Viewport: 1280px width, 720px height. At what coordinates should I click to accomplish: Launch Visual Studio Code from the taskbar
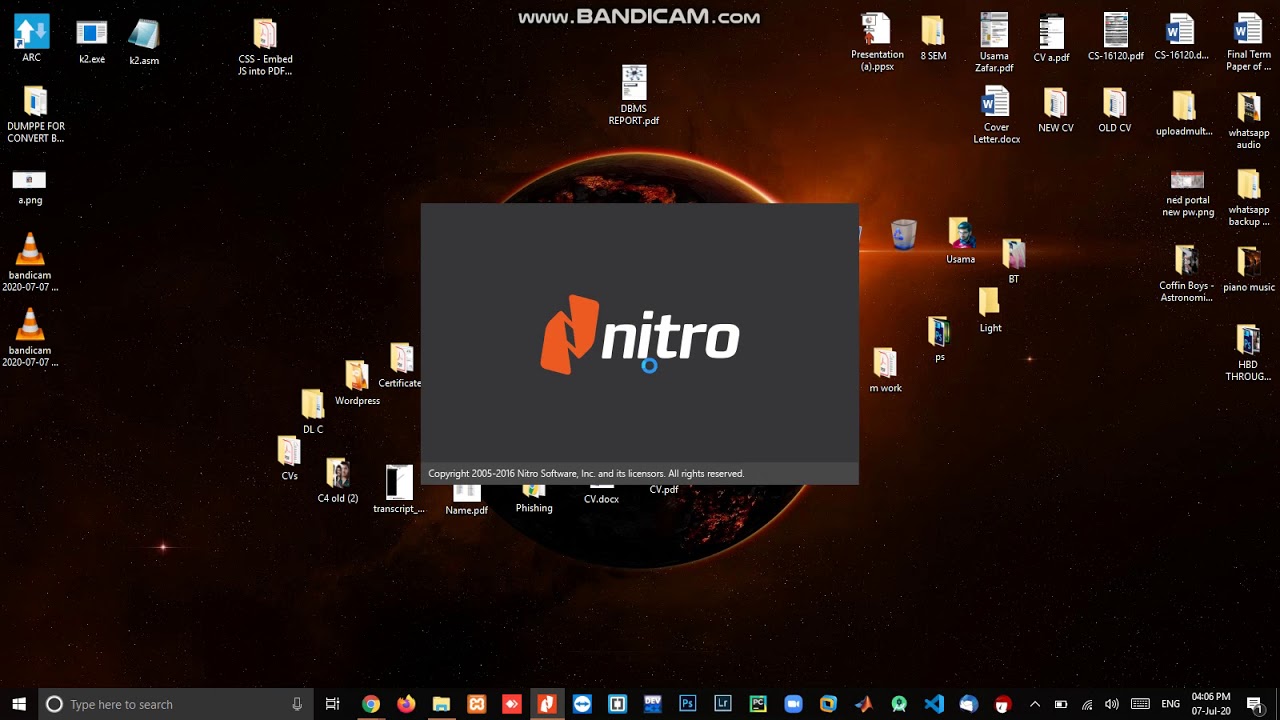(934, 704)
